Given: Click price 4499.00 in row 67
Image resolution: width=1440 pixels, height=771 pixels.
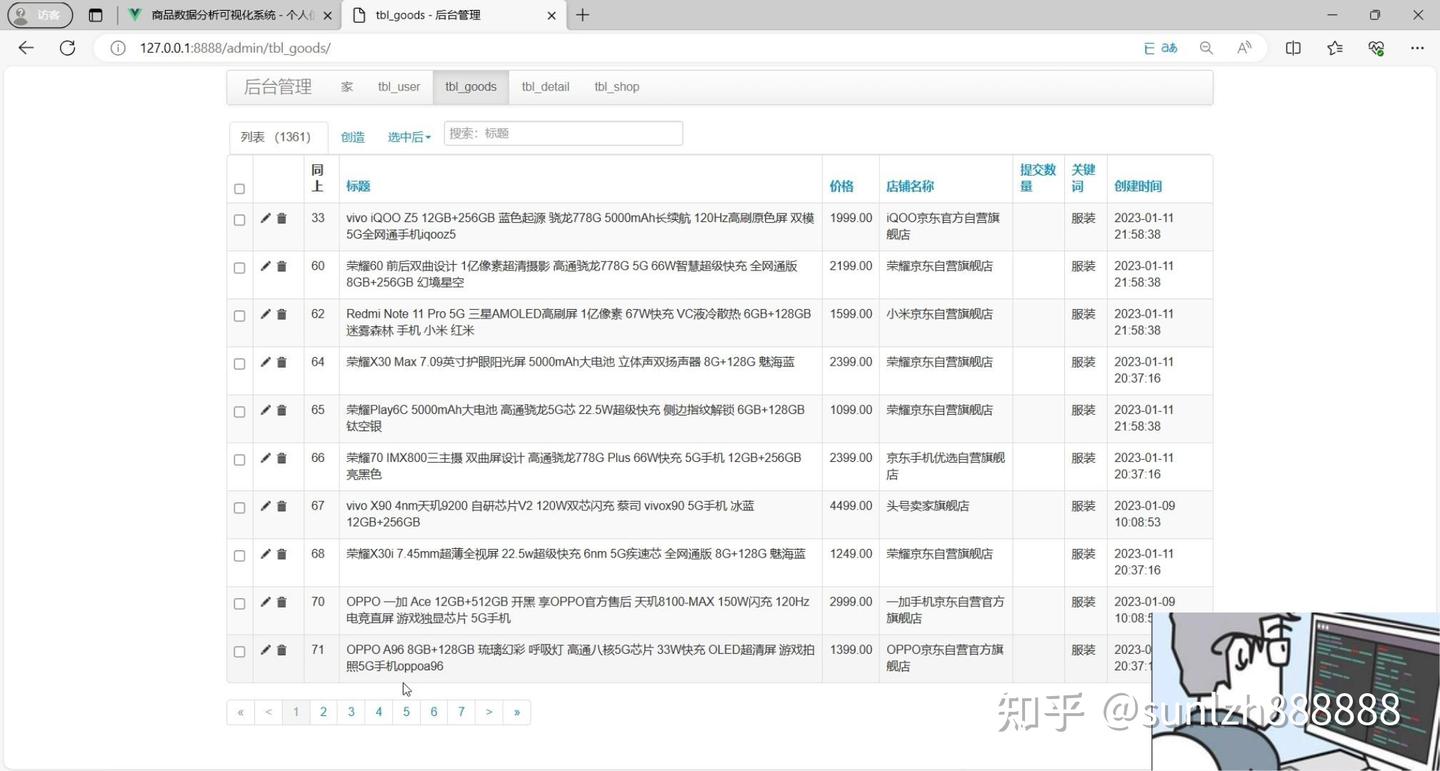Looking at the screenshot, I should pos(851,506).
